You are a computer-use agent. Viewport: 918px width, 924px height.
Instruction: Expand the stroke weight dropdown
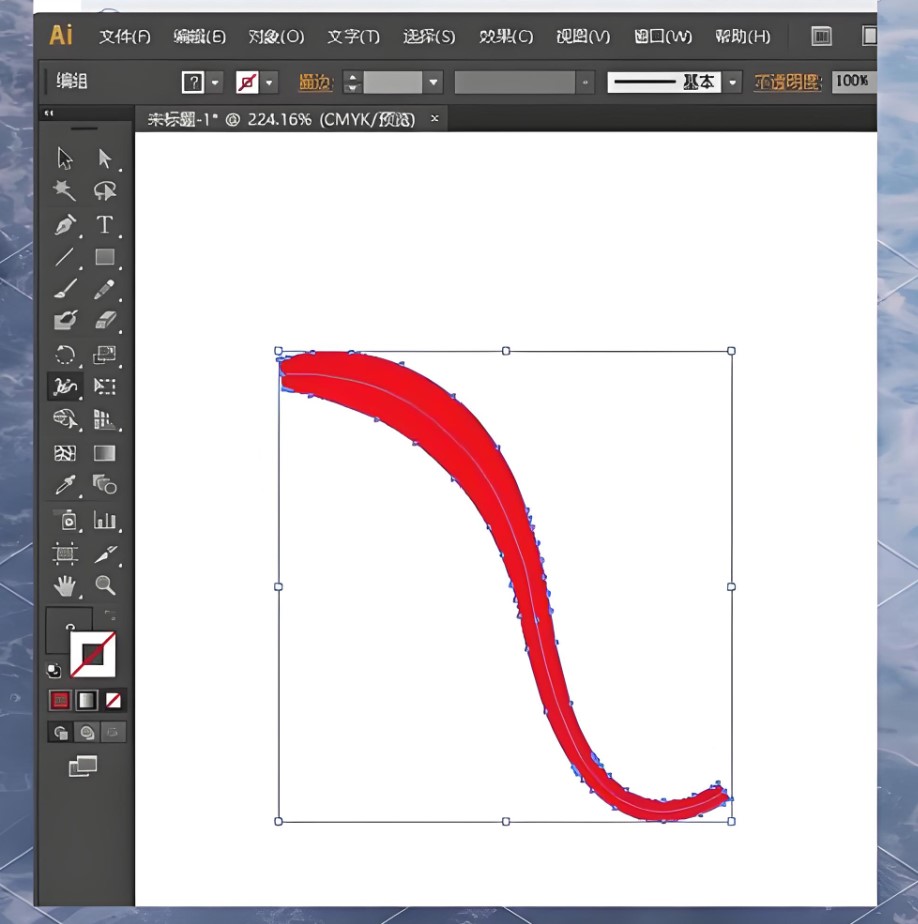[433, 82]
